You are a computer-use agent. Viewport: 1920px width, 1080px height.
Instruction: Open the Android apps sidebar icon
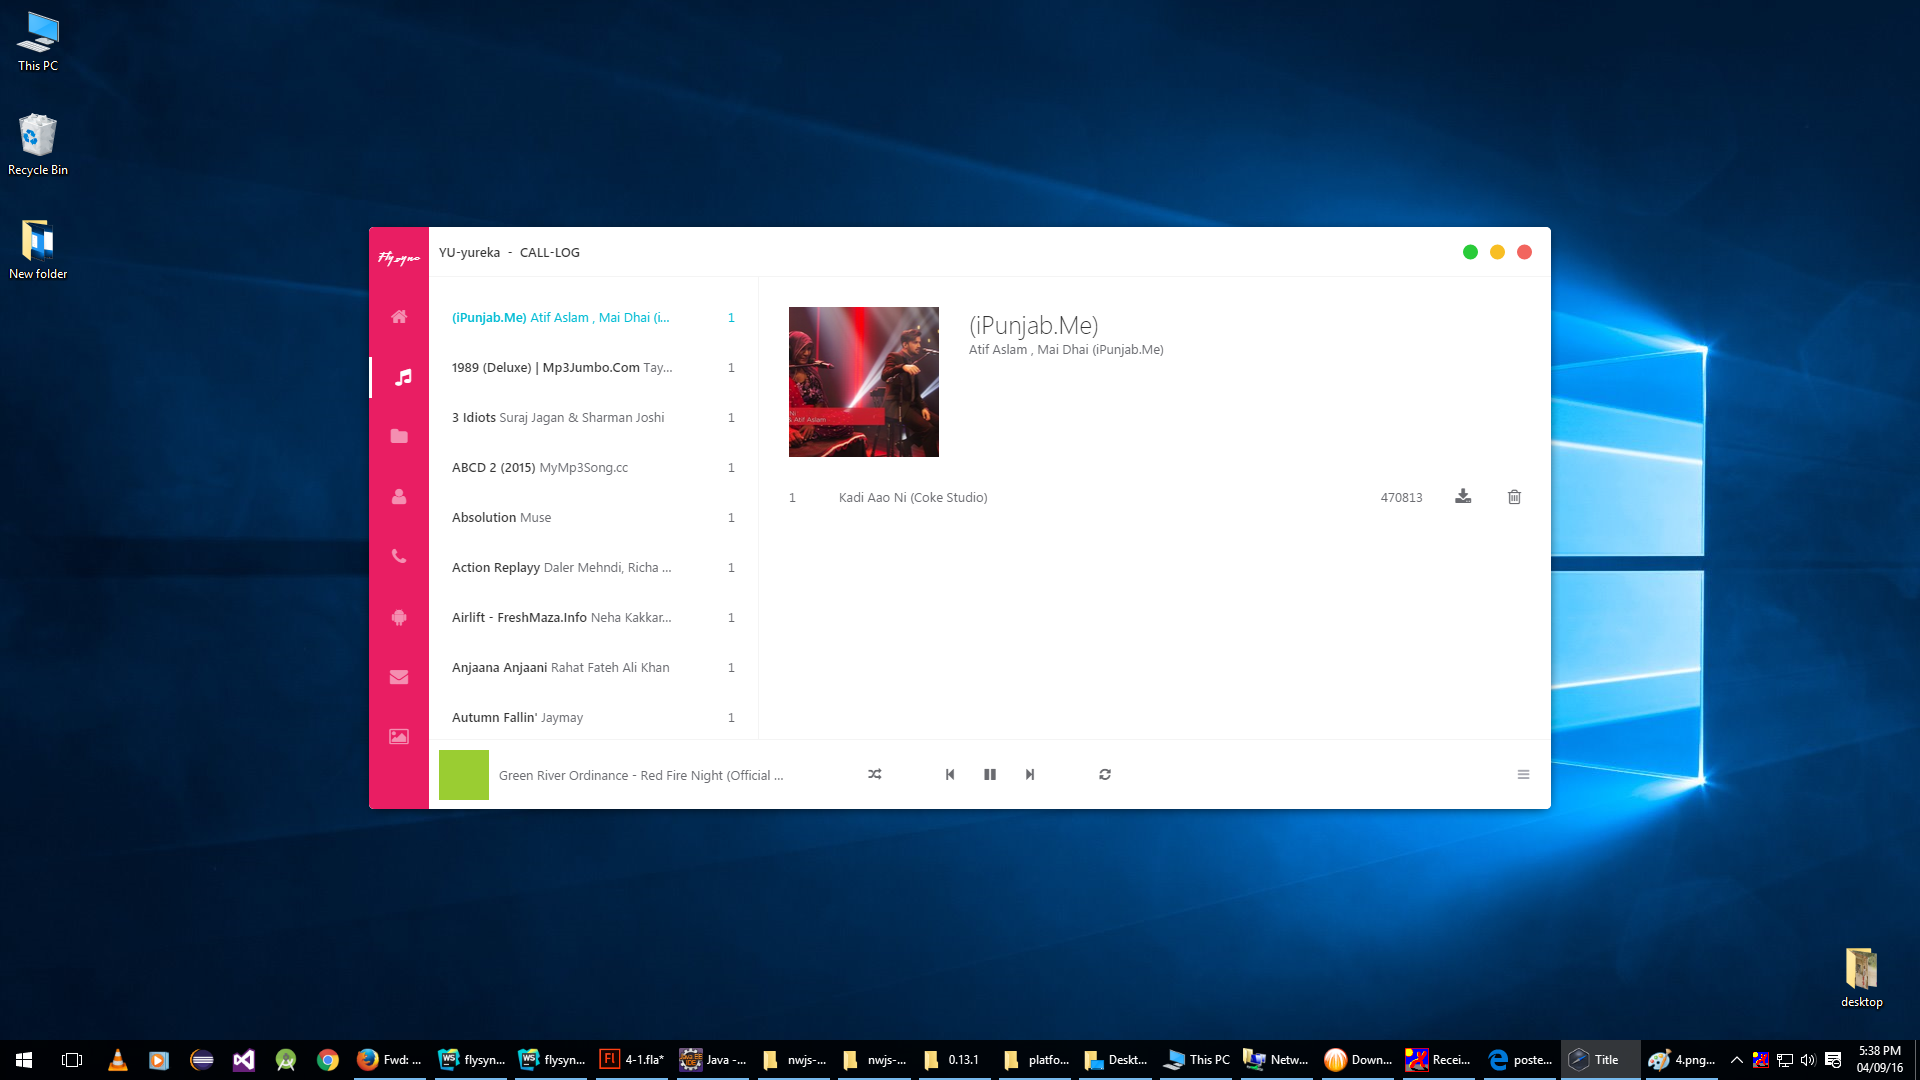click(399, 617)
